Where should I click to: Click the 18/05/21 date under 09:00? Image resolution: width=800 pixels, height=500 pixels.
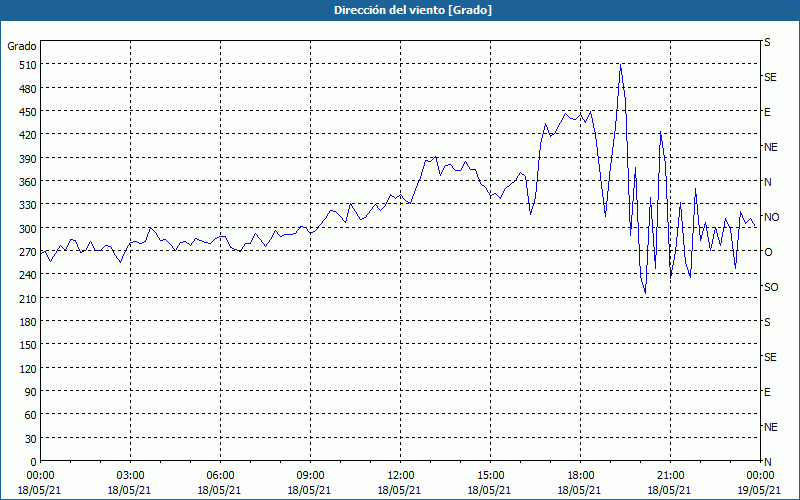(x=310, y=490)
